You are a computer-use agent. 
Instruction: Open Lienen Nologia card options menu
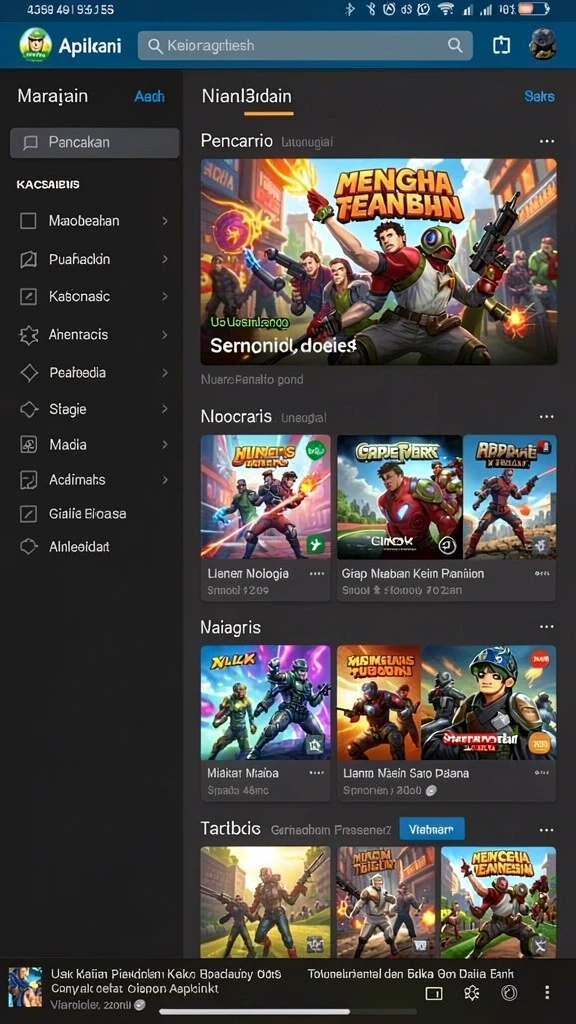pyautogui.click(x=317, y=573)
